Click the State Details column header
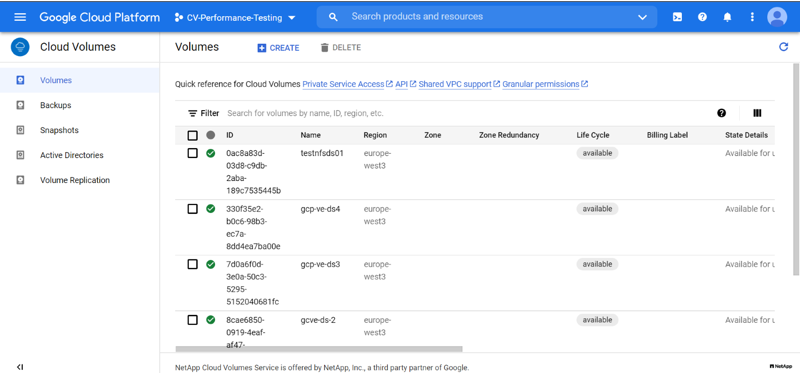The height and width of the screenshot is (373, 800). pos(746,135)
